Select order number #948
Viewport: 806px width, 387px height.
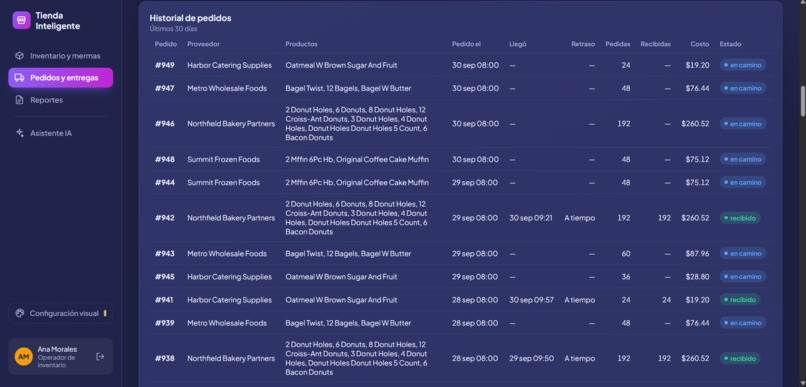164,159
